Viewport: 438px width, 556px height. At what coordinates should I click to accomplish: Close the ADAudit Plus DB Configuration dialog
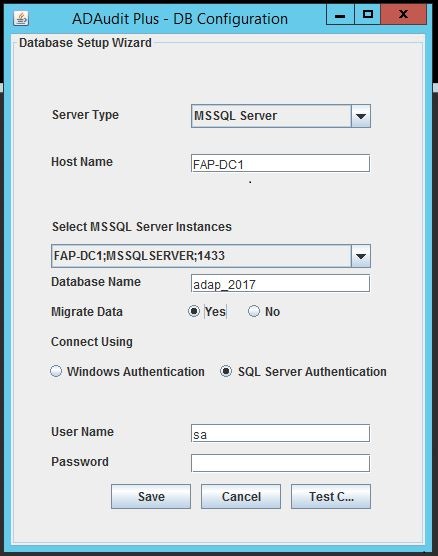[403, 15]
